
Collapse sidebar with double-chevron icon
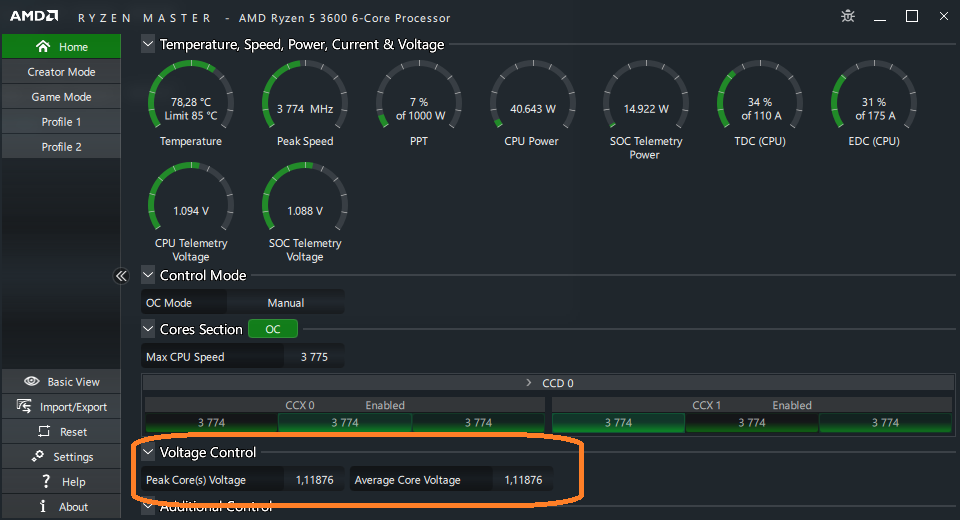[x=121, y=276]
